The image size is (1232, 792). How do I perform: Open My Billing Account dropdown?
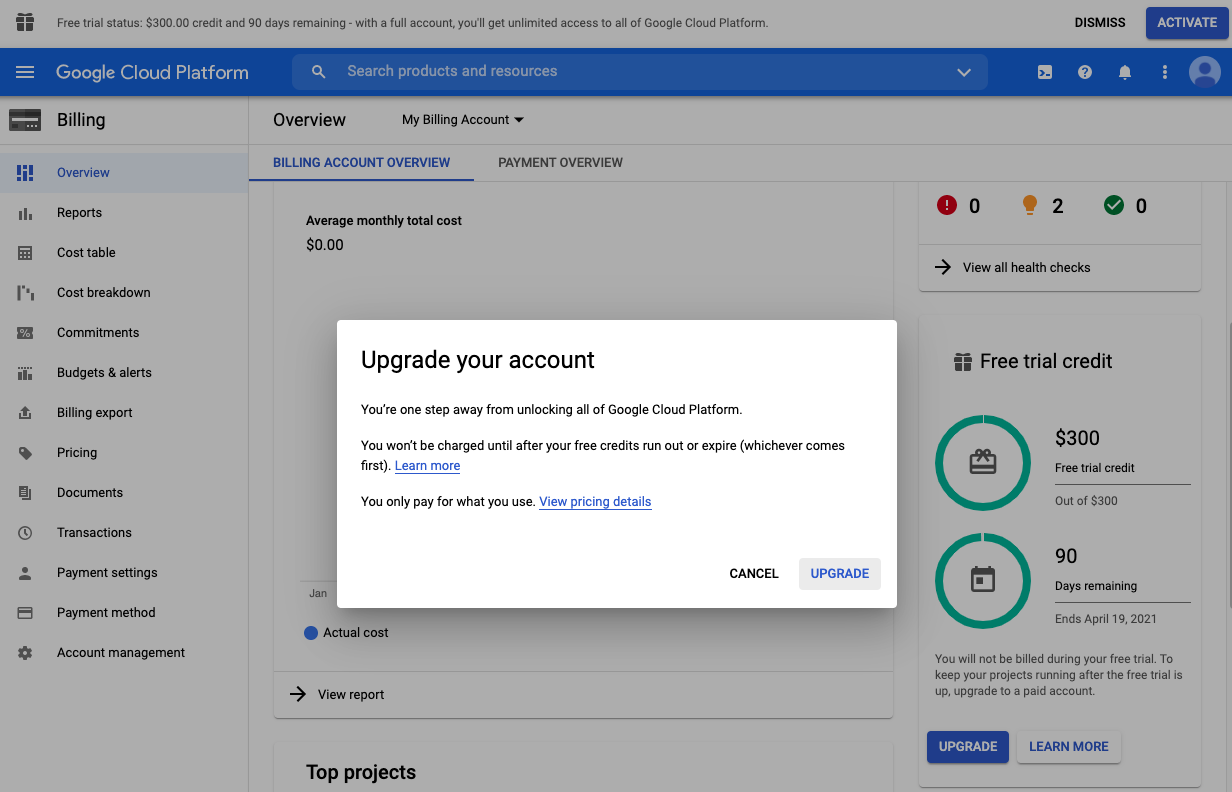point(463,120)
